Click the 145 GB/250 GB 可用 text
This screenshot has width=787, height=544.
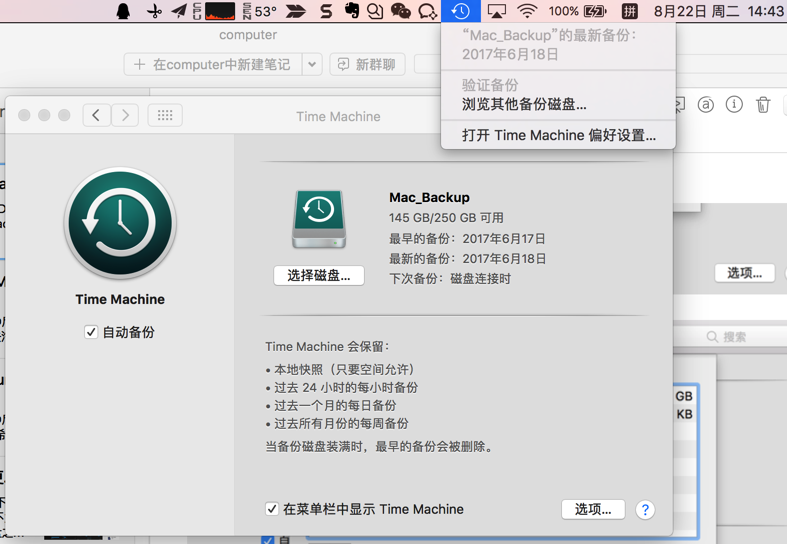(x=446, y=218)
